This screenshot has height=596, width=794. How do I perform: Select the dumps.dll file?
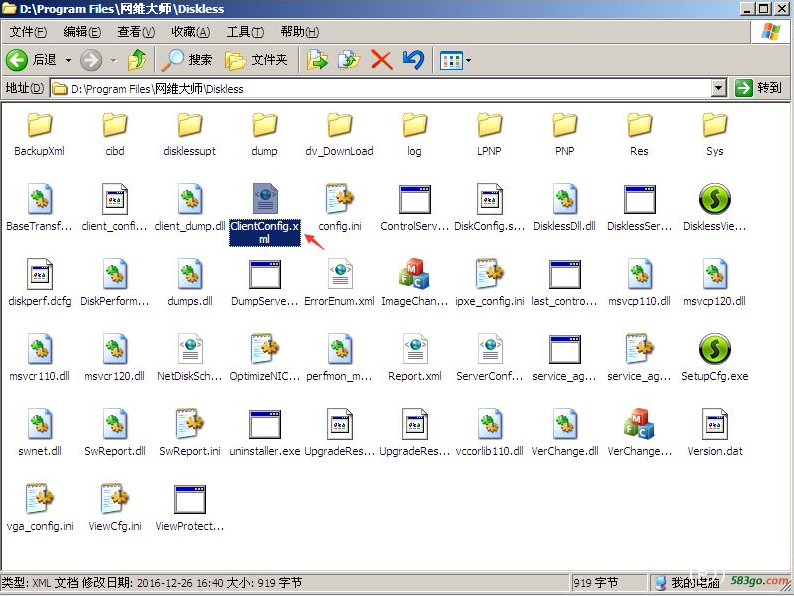click(x=190, y=283)
